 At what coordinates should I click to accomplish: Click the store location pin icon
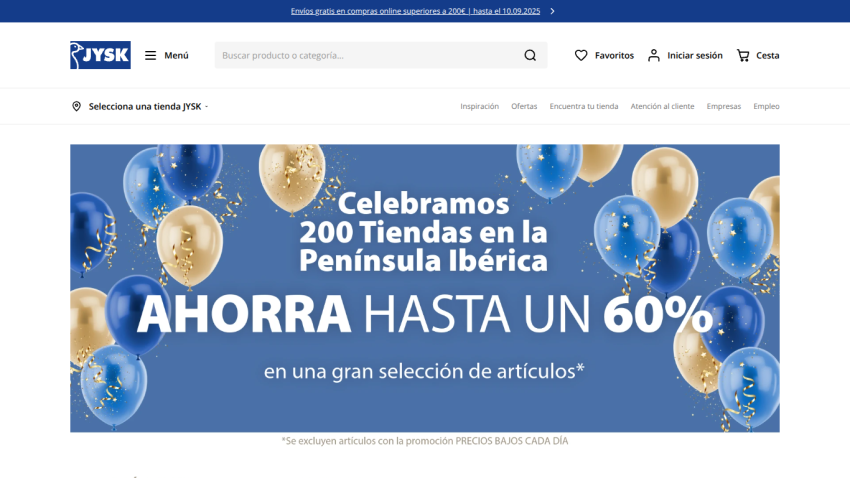[x=76, y=106]
